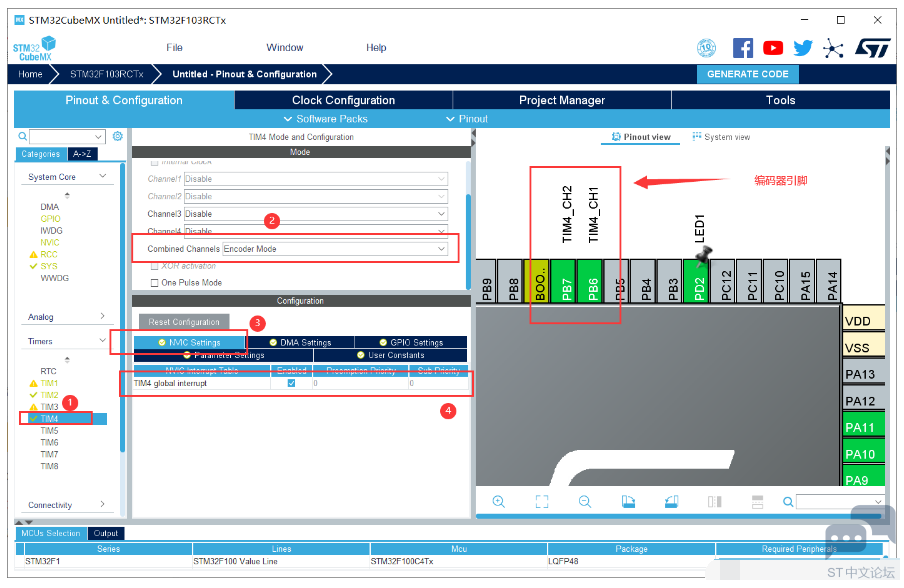
Task: Go to Home breadcrumb
Action: point(30,74)
